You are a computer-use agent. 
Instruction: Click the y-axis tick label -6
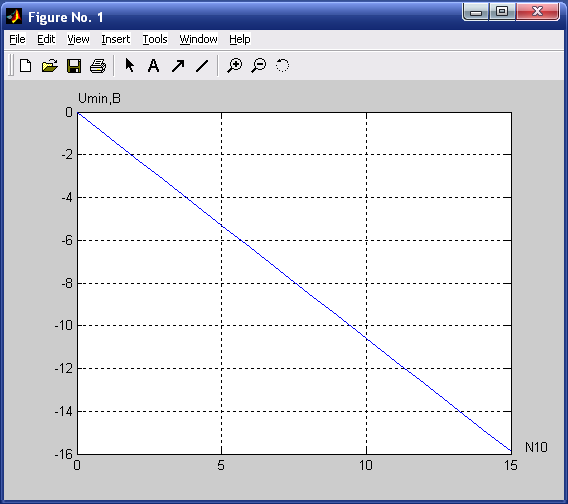[67, 240]
